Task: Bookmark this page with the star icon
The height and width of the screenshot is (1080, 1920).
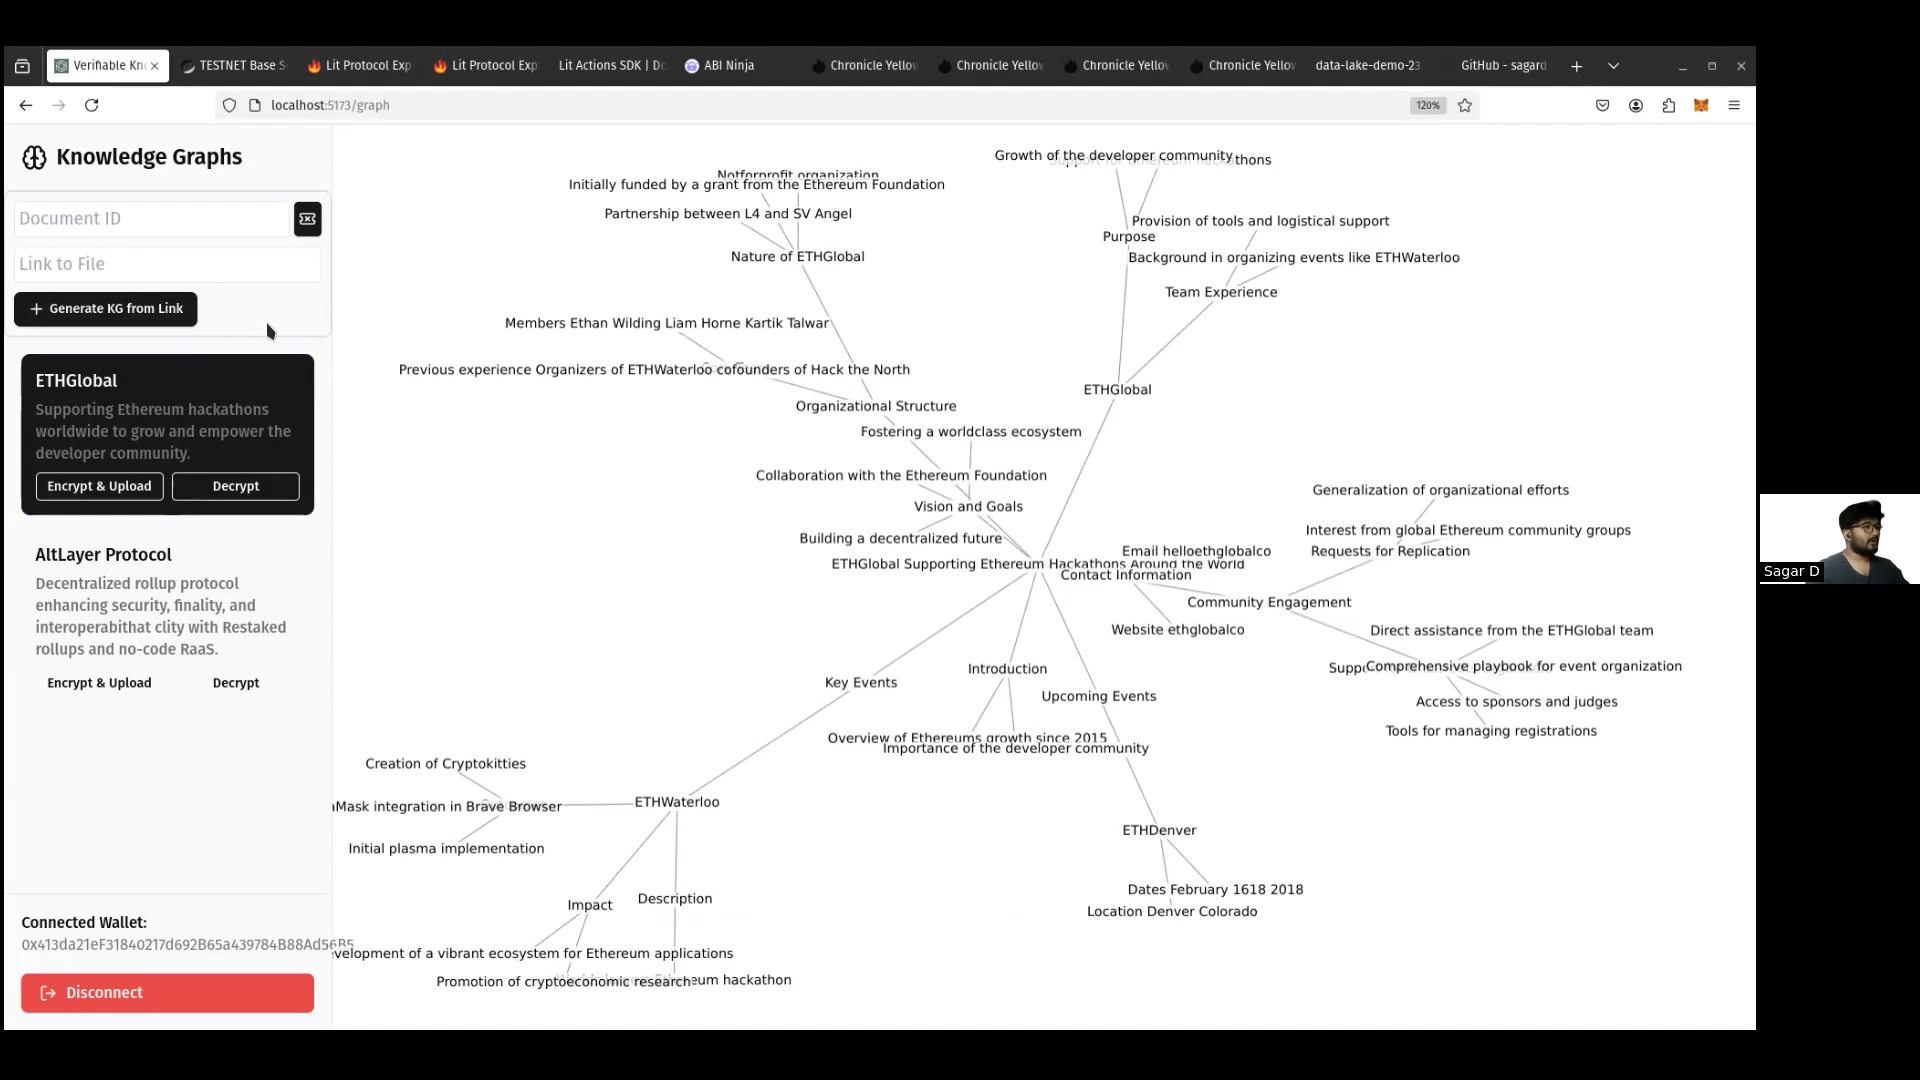Action: (1465, 105)
